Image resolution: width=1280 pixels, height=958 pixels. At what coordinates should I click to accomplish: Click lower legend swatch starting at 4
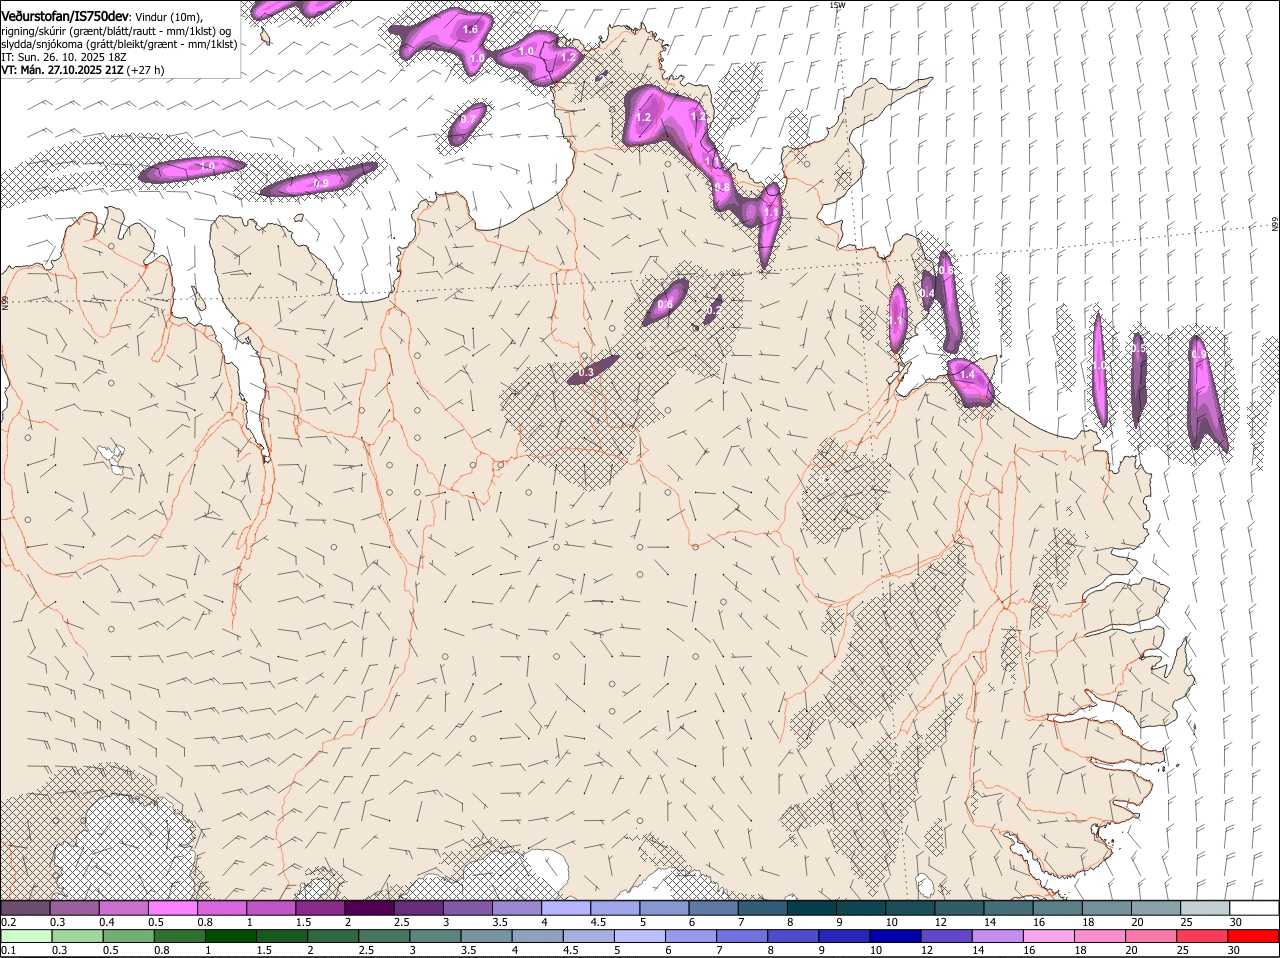pos(538,937)
